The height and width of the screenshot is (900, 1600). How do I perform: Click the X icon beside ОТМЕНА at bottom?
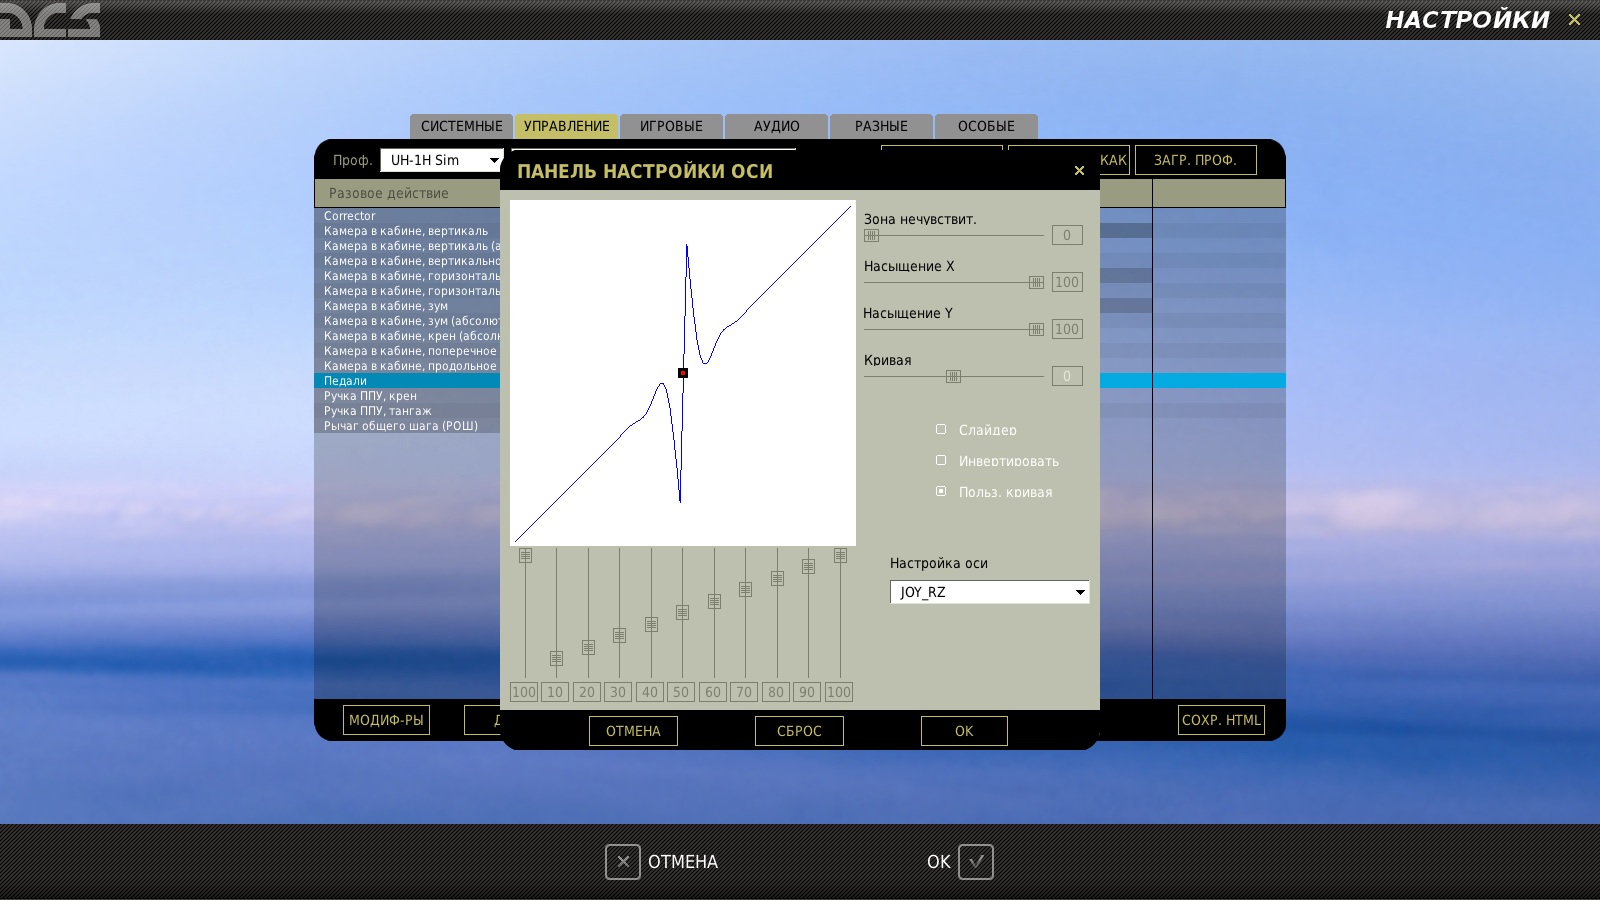click(x=622, y=862)
